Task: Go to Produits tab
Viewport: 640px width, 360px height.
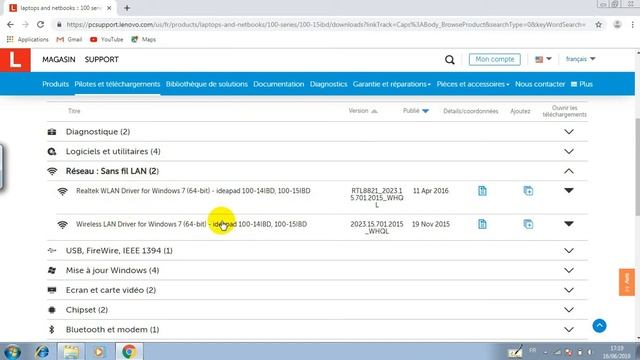Action: coord(56,84)
